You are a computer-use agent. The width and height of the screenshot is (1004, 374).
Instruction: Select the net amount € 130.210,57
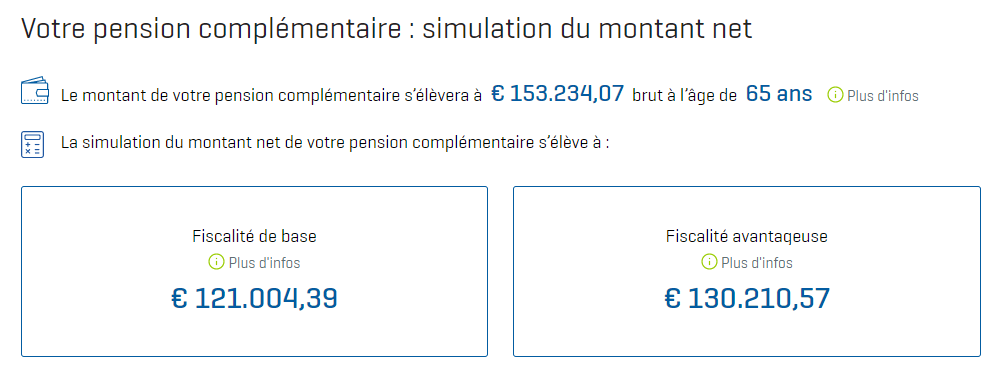(x=747, y=298)
